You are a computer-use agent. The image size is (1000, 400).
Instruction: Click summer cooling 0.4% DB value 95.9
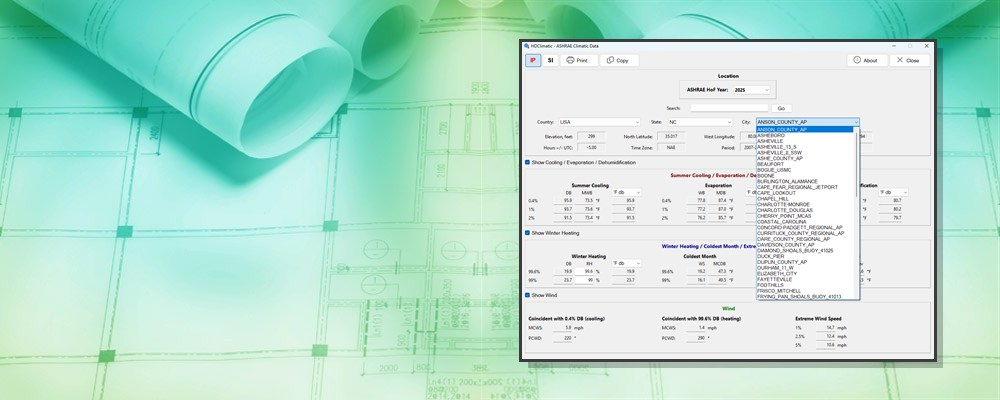[564, 200]
